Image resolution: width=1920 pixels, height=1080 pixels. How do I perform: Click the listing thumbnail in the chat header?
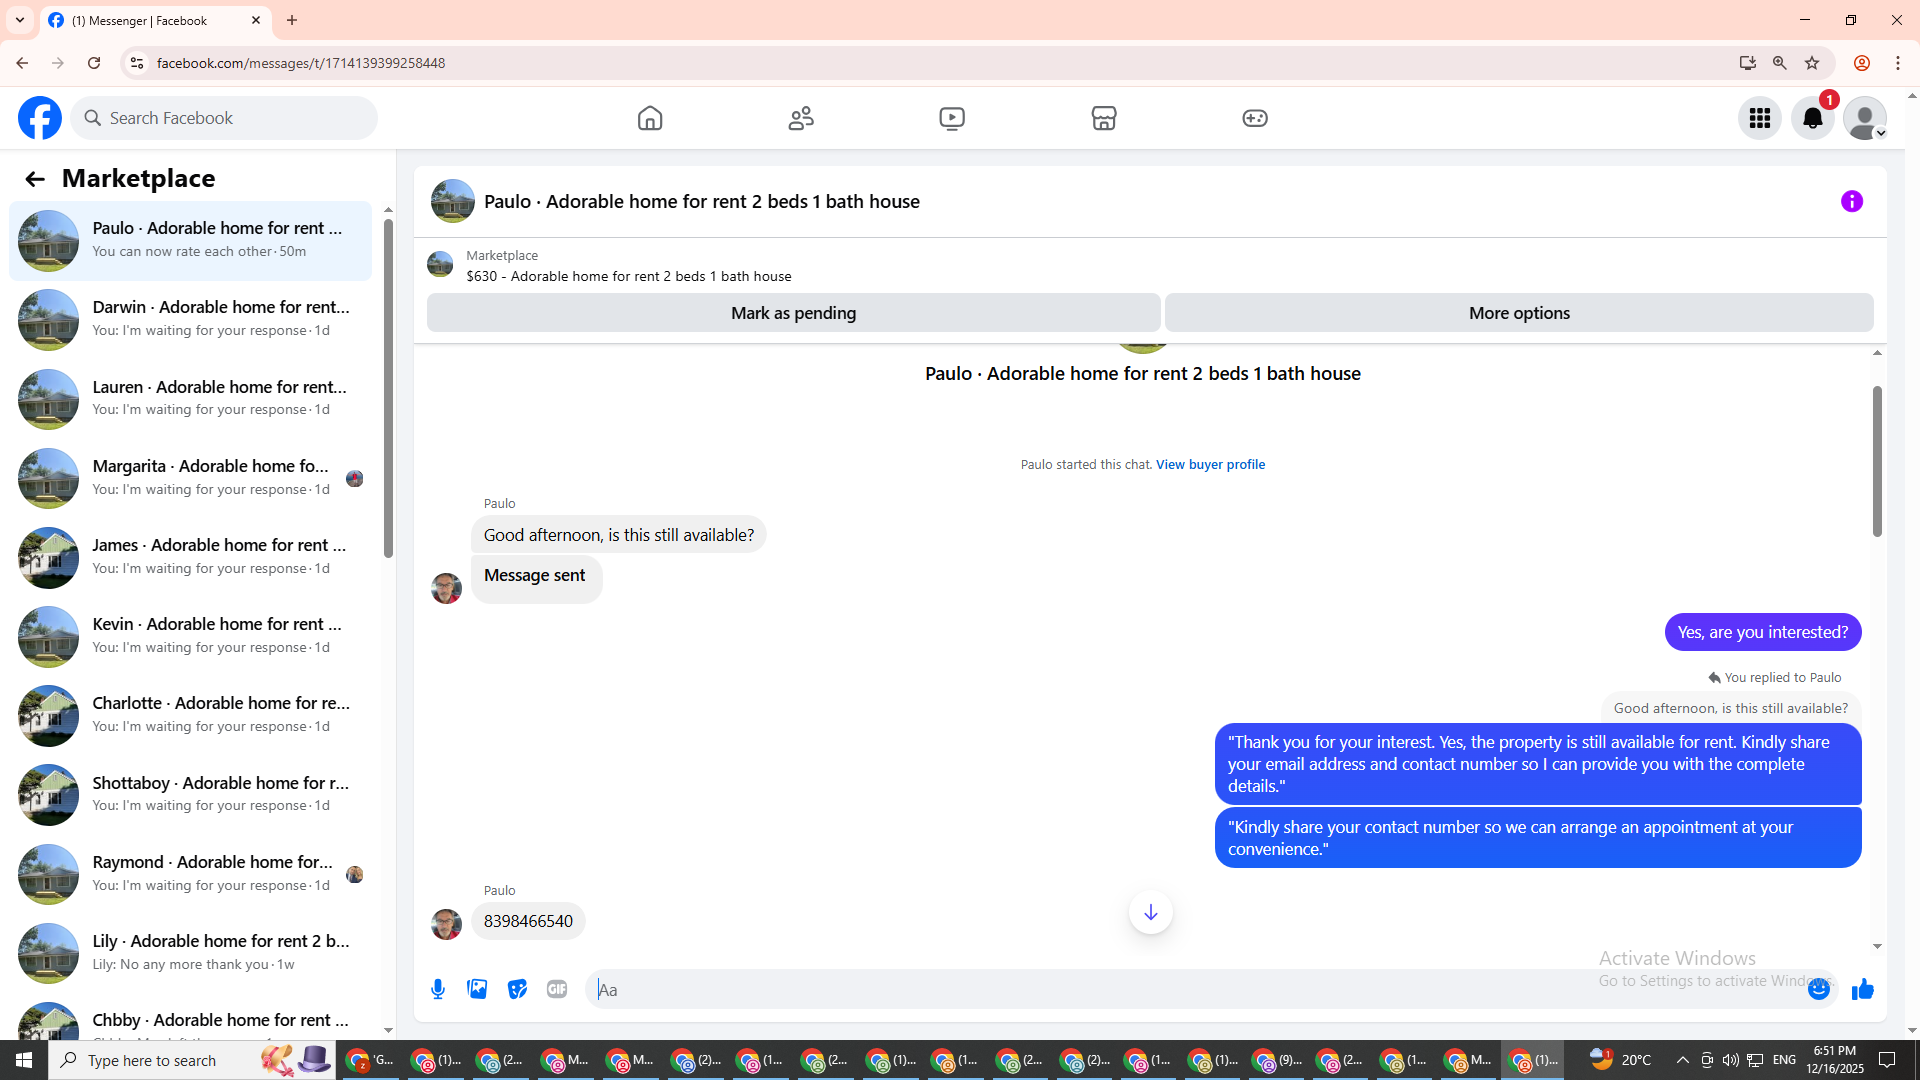pos(452,201)
